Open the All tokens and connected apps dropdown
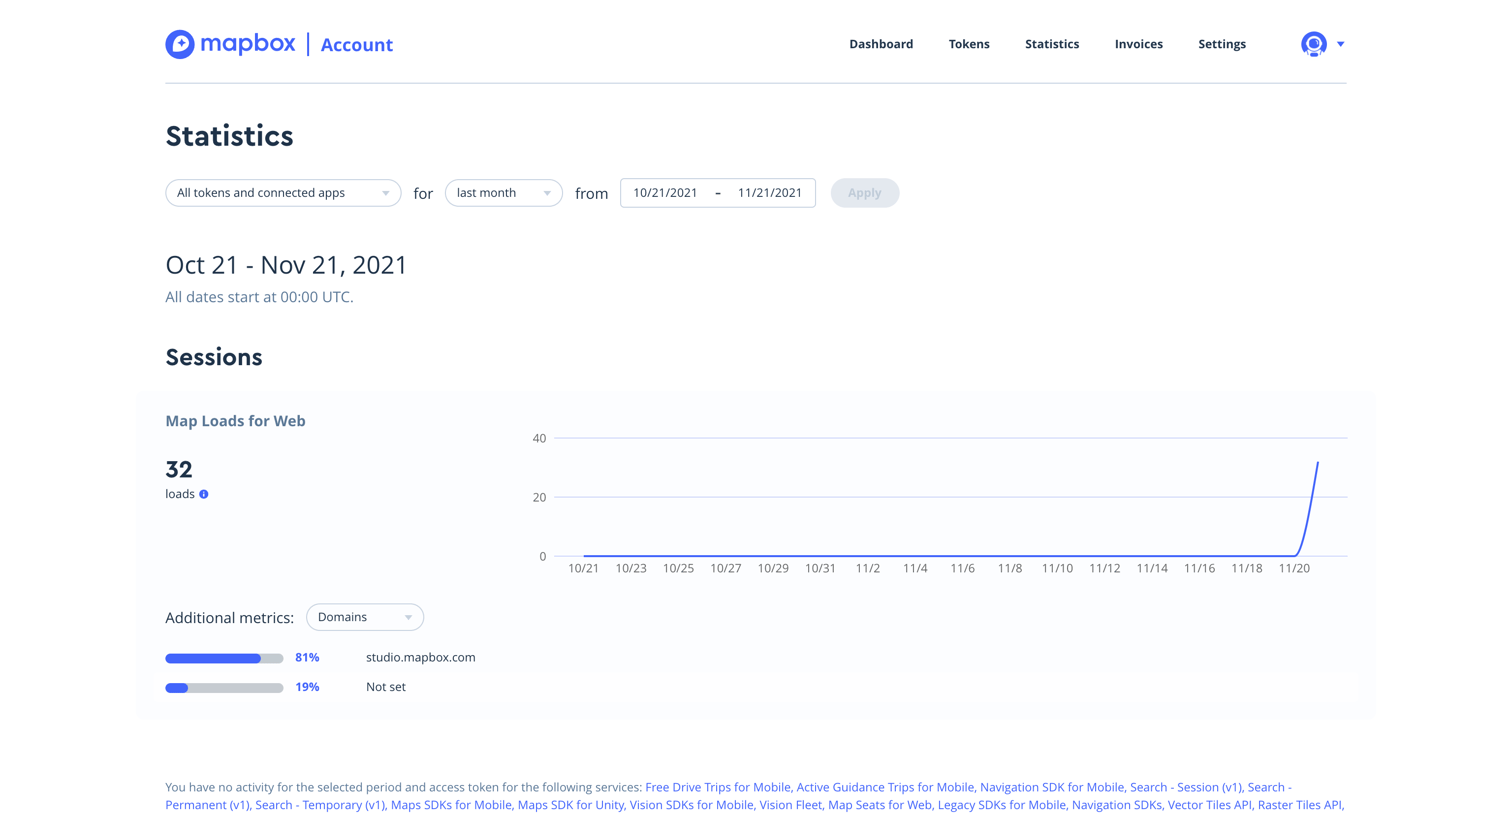Viewport: 1512px width, 814px height. [x=283, y=193]
